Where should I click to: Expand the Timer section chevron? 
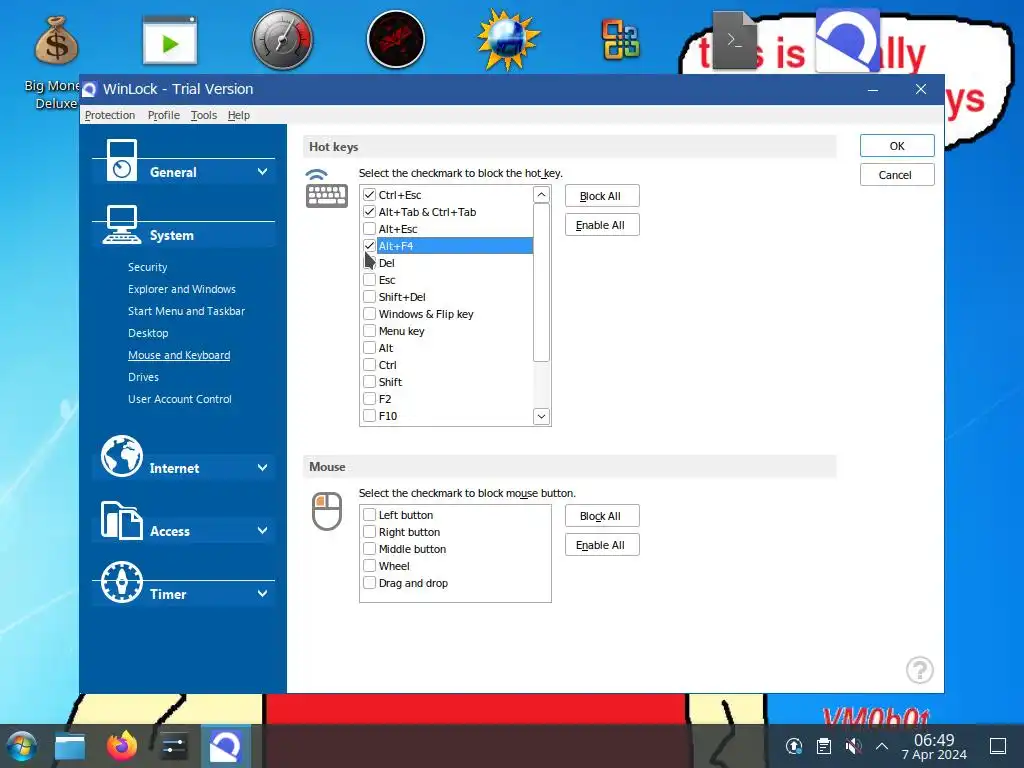(263, 594)
